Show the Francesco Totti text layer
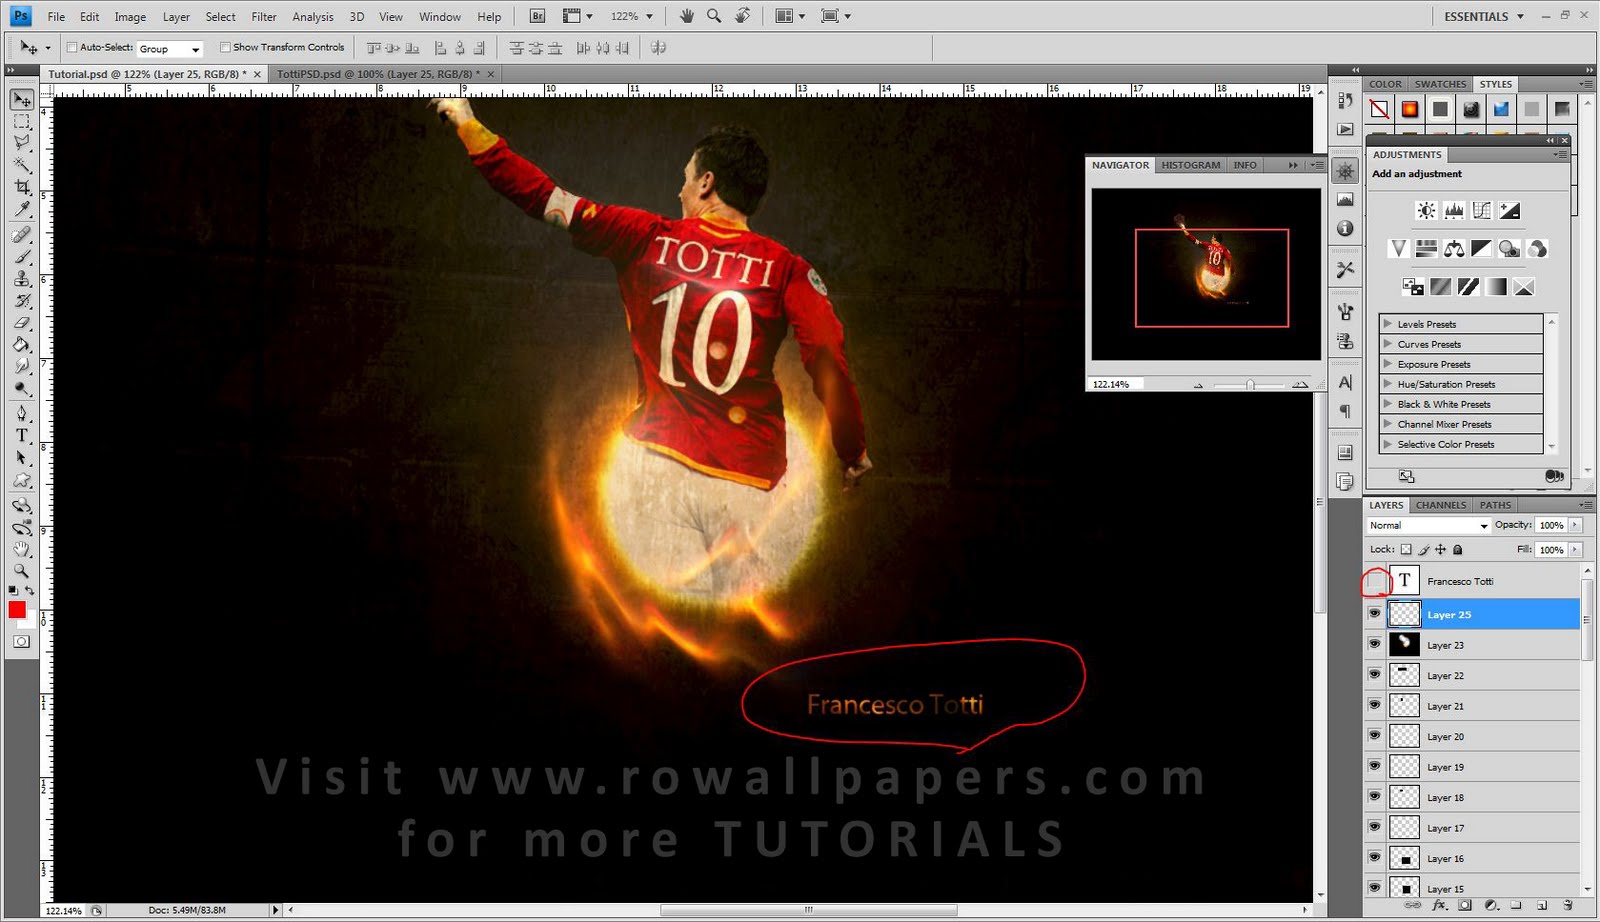Image resolution: width=1600 pixels, height=922 pixels. (x=1376, y=581)
